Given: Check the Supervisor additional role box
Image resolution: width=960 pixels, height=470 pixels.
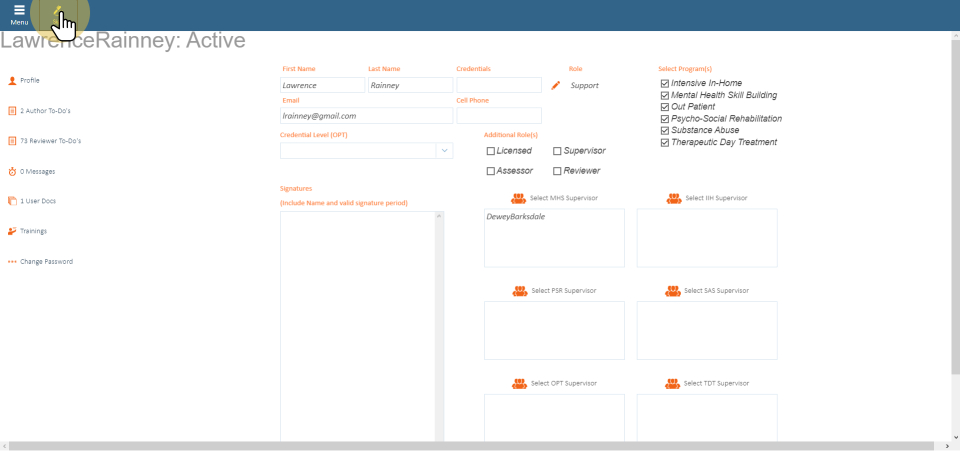Looking at the screenshot, I should click(x=557, y=151).
